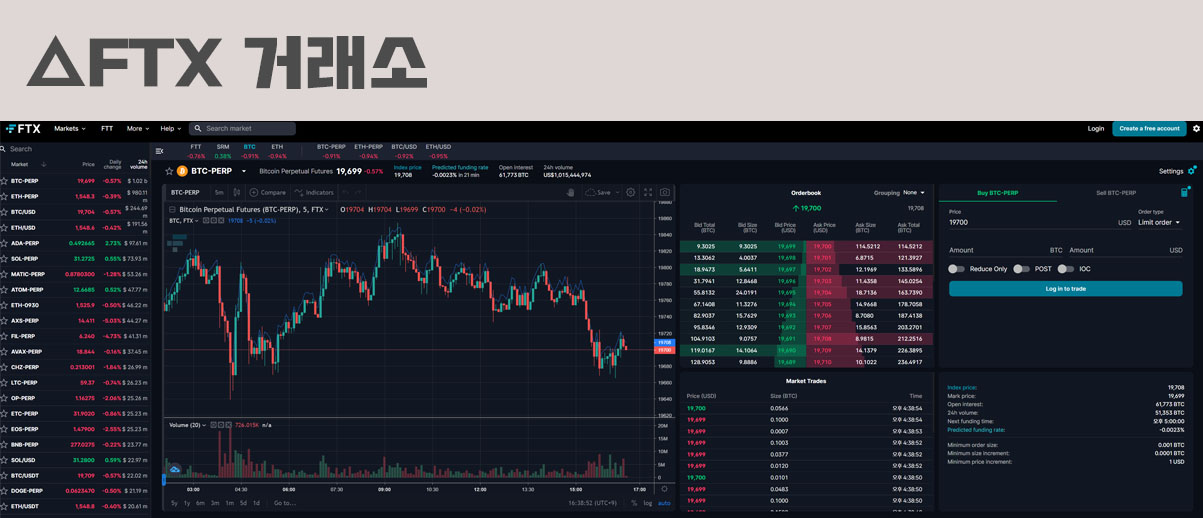Click Go to... date link
Viewport: 1203px width, 518px height.
coord(285,503)
